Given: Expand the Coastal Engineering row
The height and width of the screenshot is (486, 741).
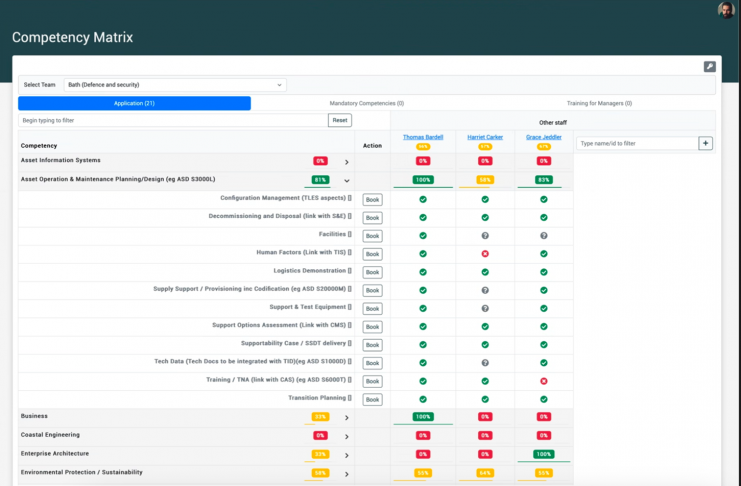Looking at the screenshot, I should (346, 437).
